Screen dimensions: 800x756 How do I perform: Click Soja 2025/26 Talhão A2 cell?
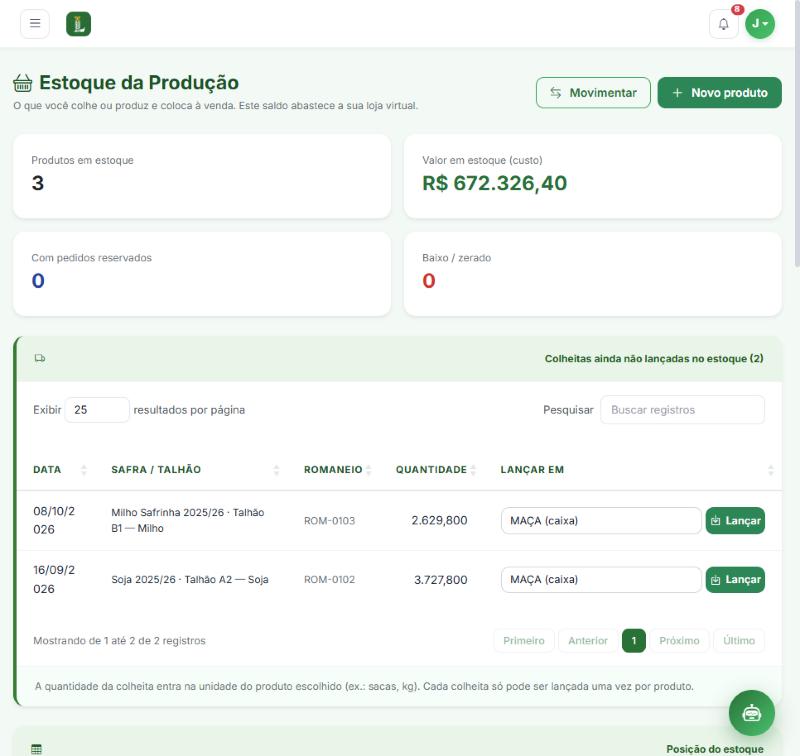190,579
